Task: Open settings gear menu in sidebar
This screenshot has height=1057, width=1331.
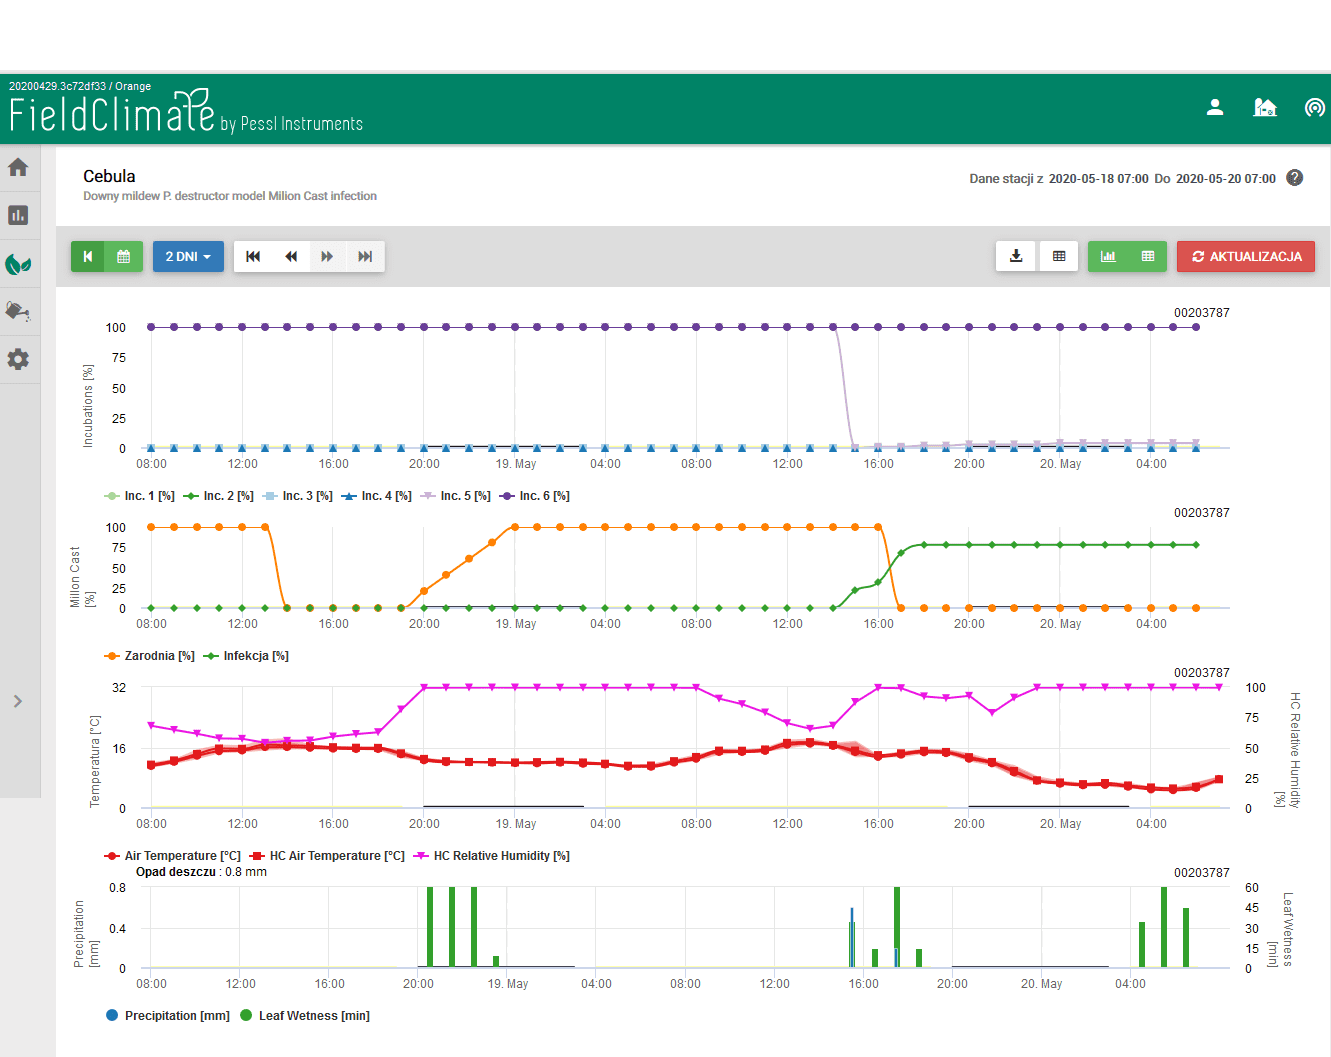Action: pos(18,359)
